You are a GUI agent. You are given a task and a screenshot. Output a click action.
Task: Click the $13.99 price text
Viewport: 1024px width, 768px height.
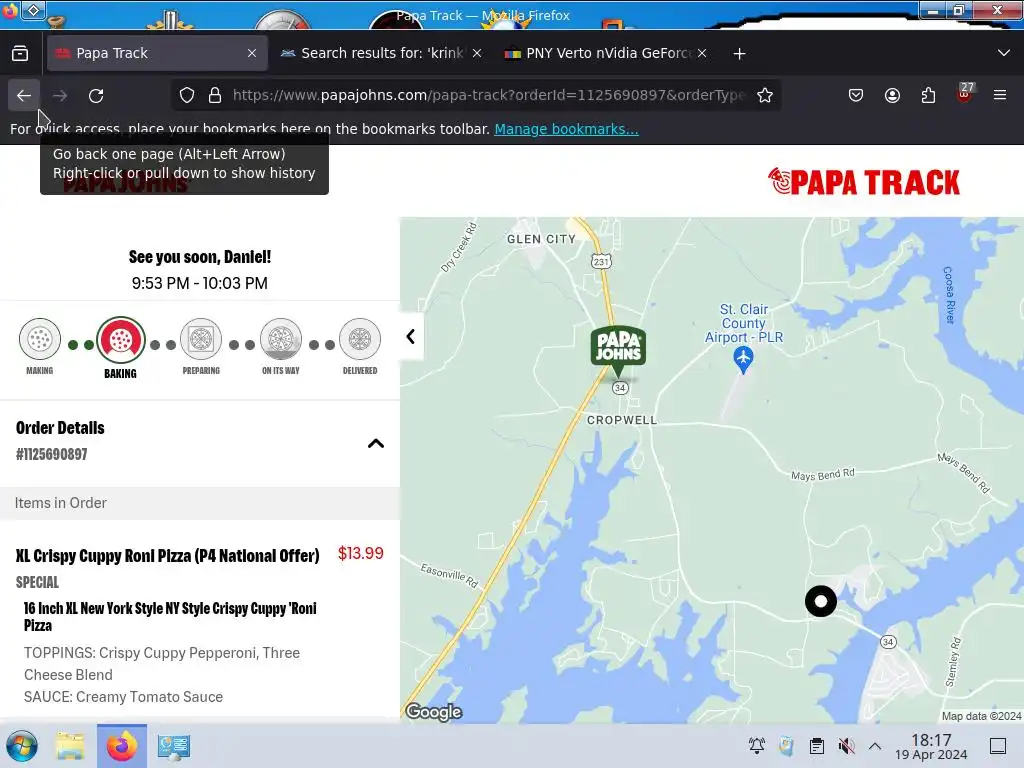click(x=360, y=553)
